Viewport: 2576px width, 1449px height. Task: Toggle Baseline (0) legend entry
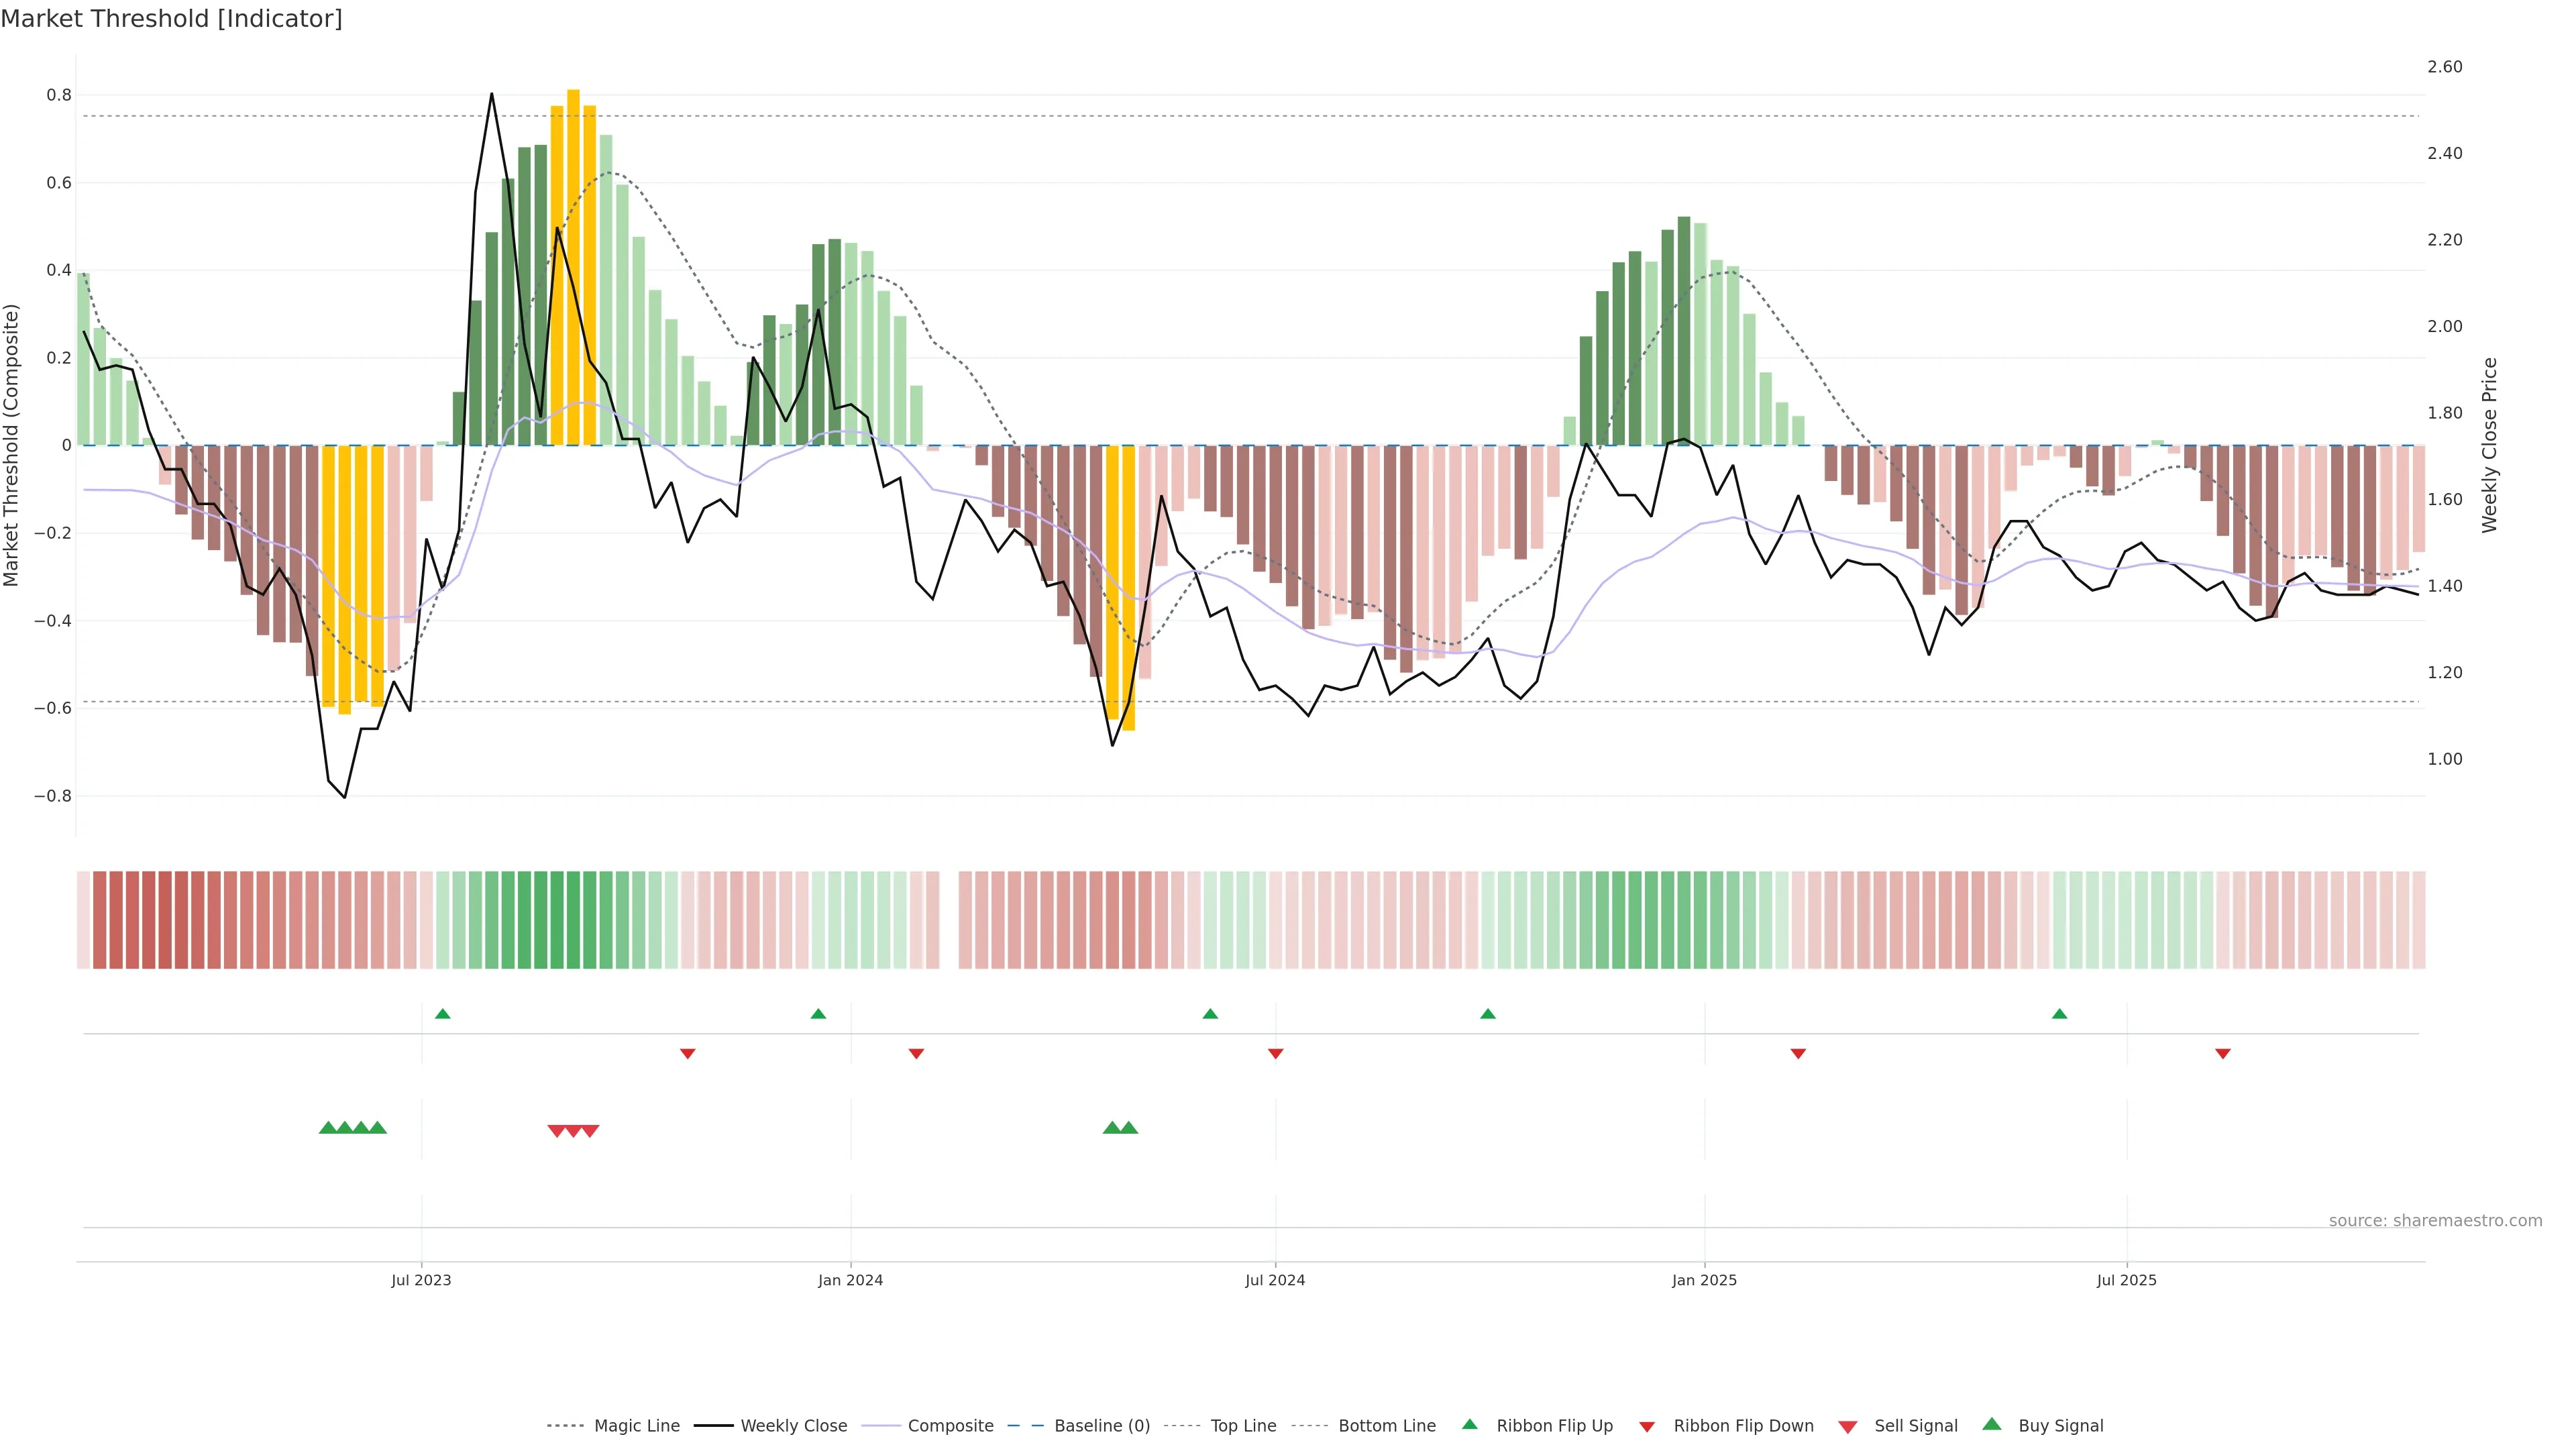coord(1102,1426)
